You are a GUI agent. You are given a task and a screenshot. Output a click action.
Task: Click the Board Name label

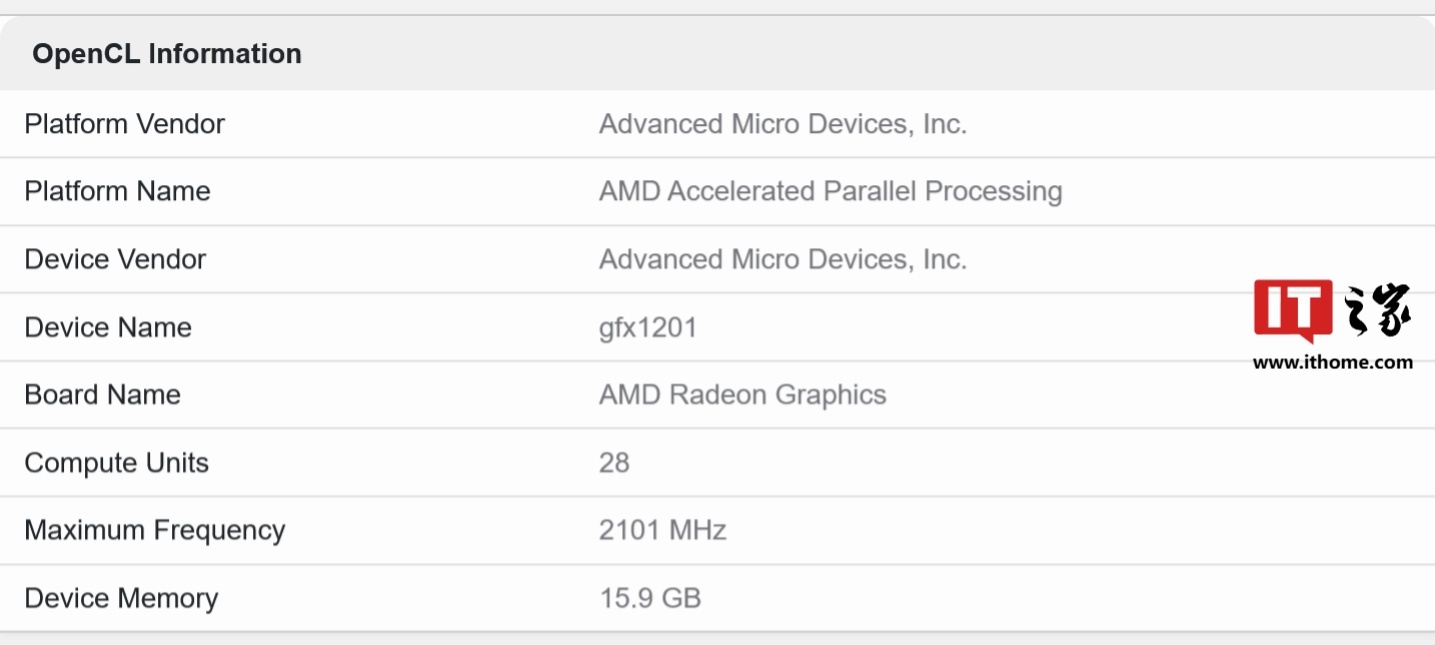102,394
